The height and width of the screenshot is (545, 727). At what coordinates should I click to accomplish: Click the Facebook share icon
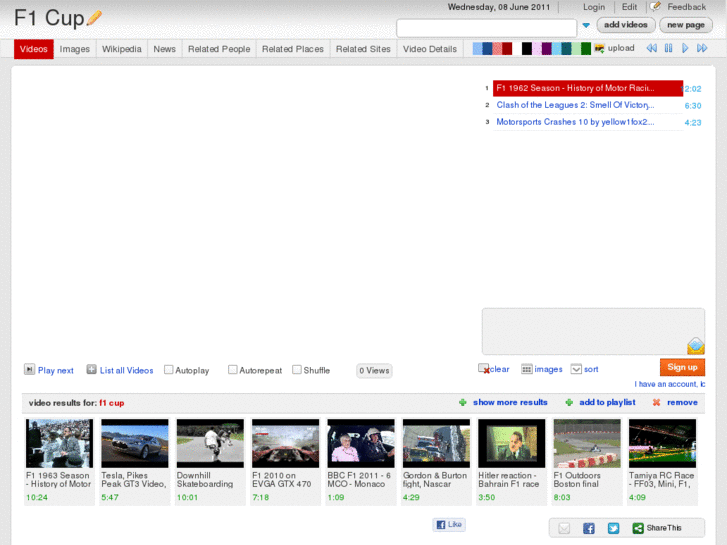click(589, 528)
